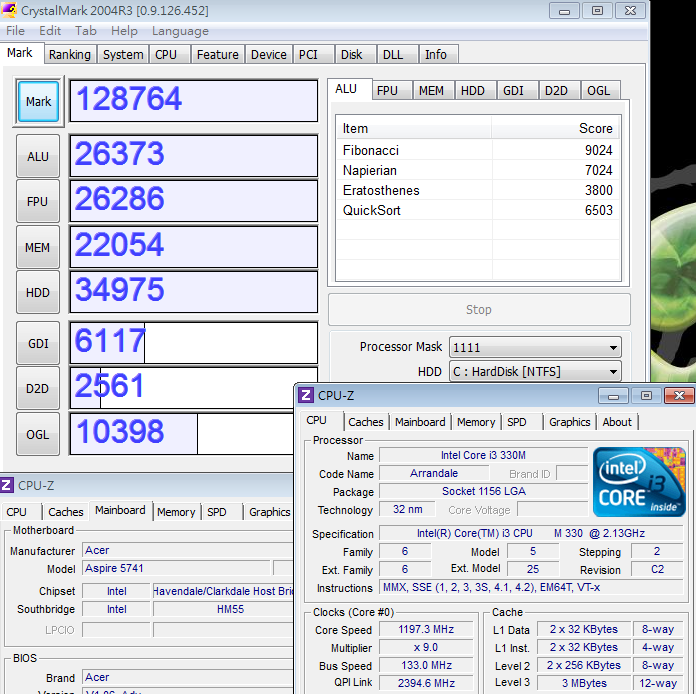This screenshot has height=694, width=696.
Task: Open the Help menu
Action: (124, 31)
